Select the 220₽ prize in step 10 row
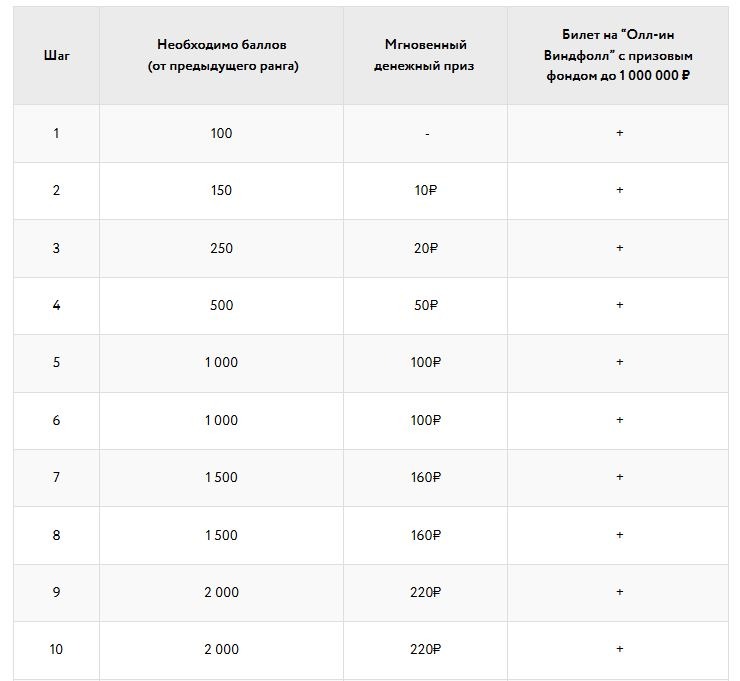This screenshot has width=740, height=681. (x=426, y=649)
